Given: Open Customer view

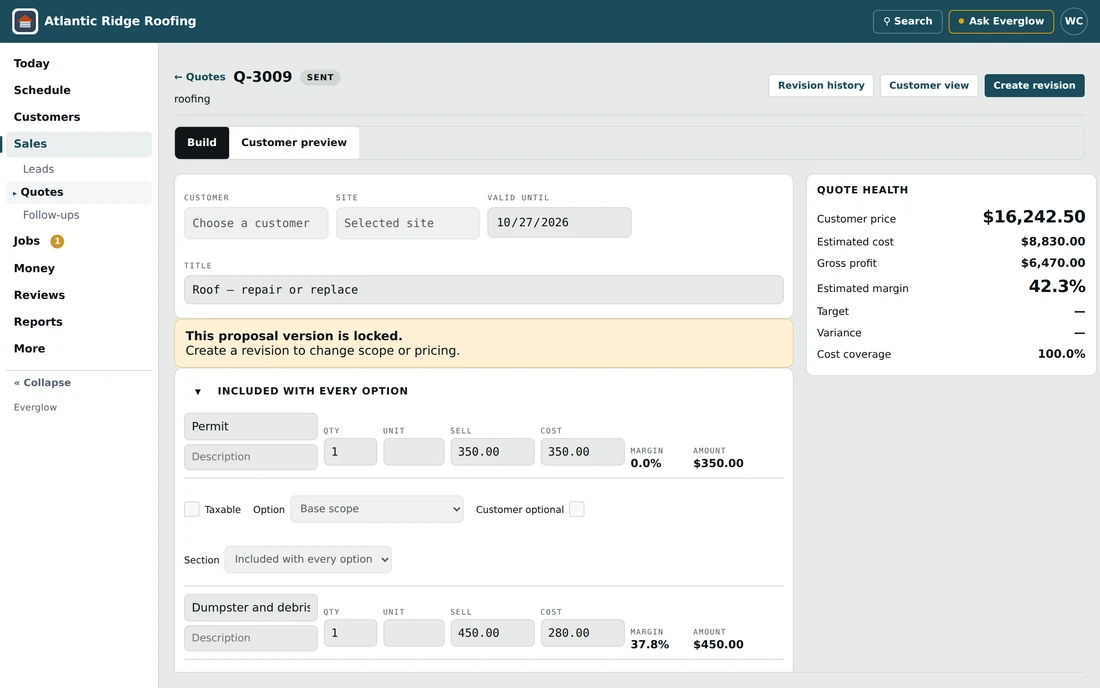Looking at the screenshot, I should 929,86.
